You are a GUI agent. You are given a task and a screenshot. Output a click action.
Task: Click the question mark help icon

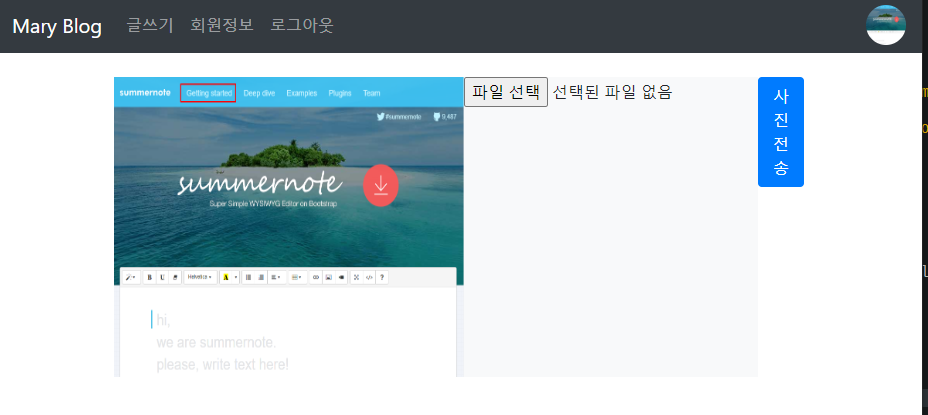[382, 277]
